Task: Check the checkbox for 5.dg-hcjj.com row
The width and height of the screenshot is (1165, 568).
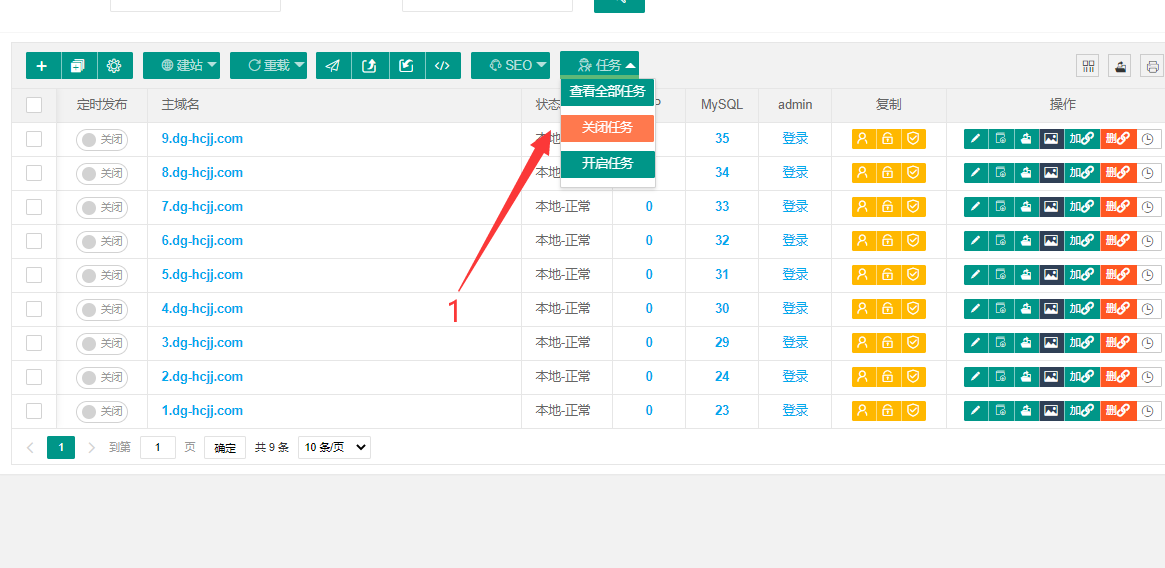Action: [x=34, y=275]
